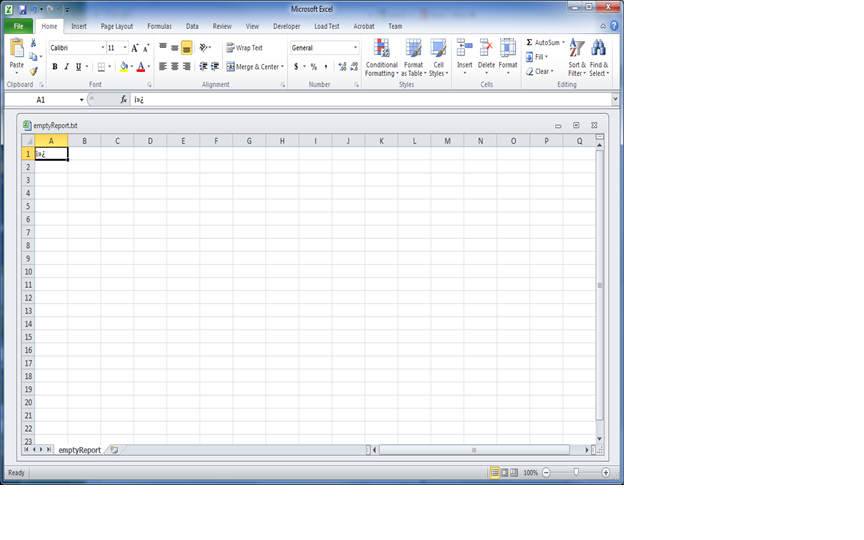Click the Insert Function fx icon
The image size is (864, 540).
coord(123,100)
